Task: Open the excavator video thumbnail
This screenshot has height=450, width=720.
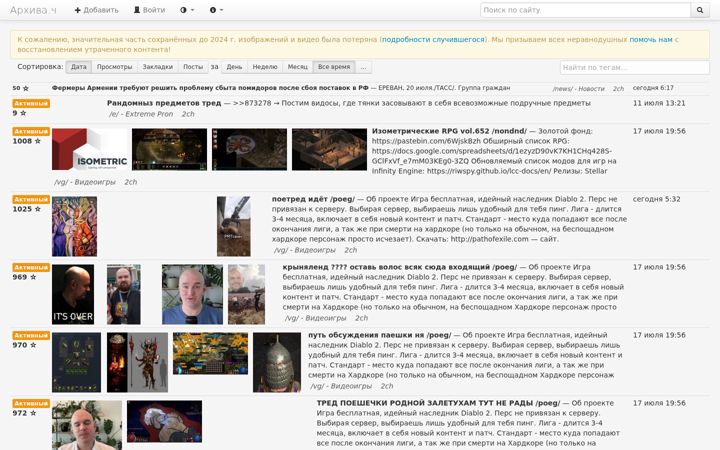Action: 234,226
